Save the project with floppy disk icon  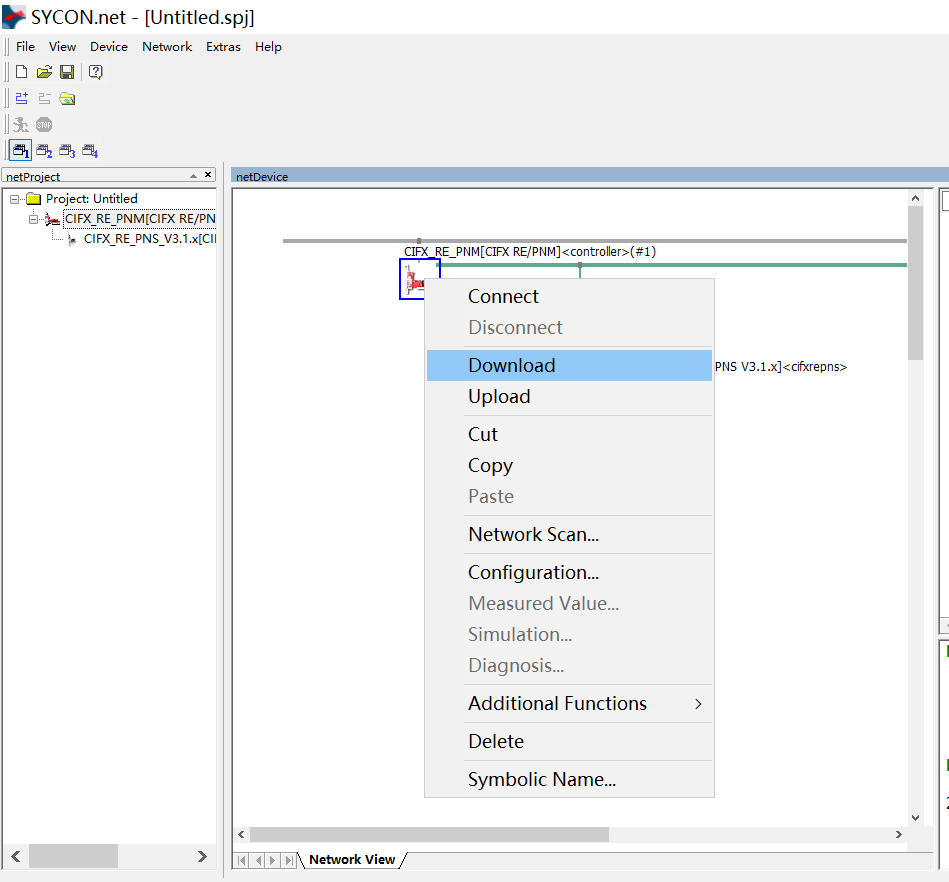(67, 72)
